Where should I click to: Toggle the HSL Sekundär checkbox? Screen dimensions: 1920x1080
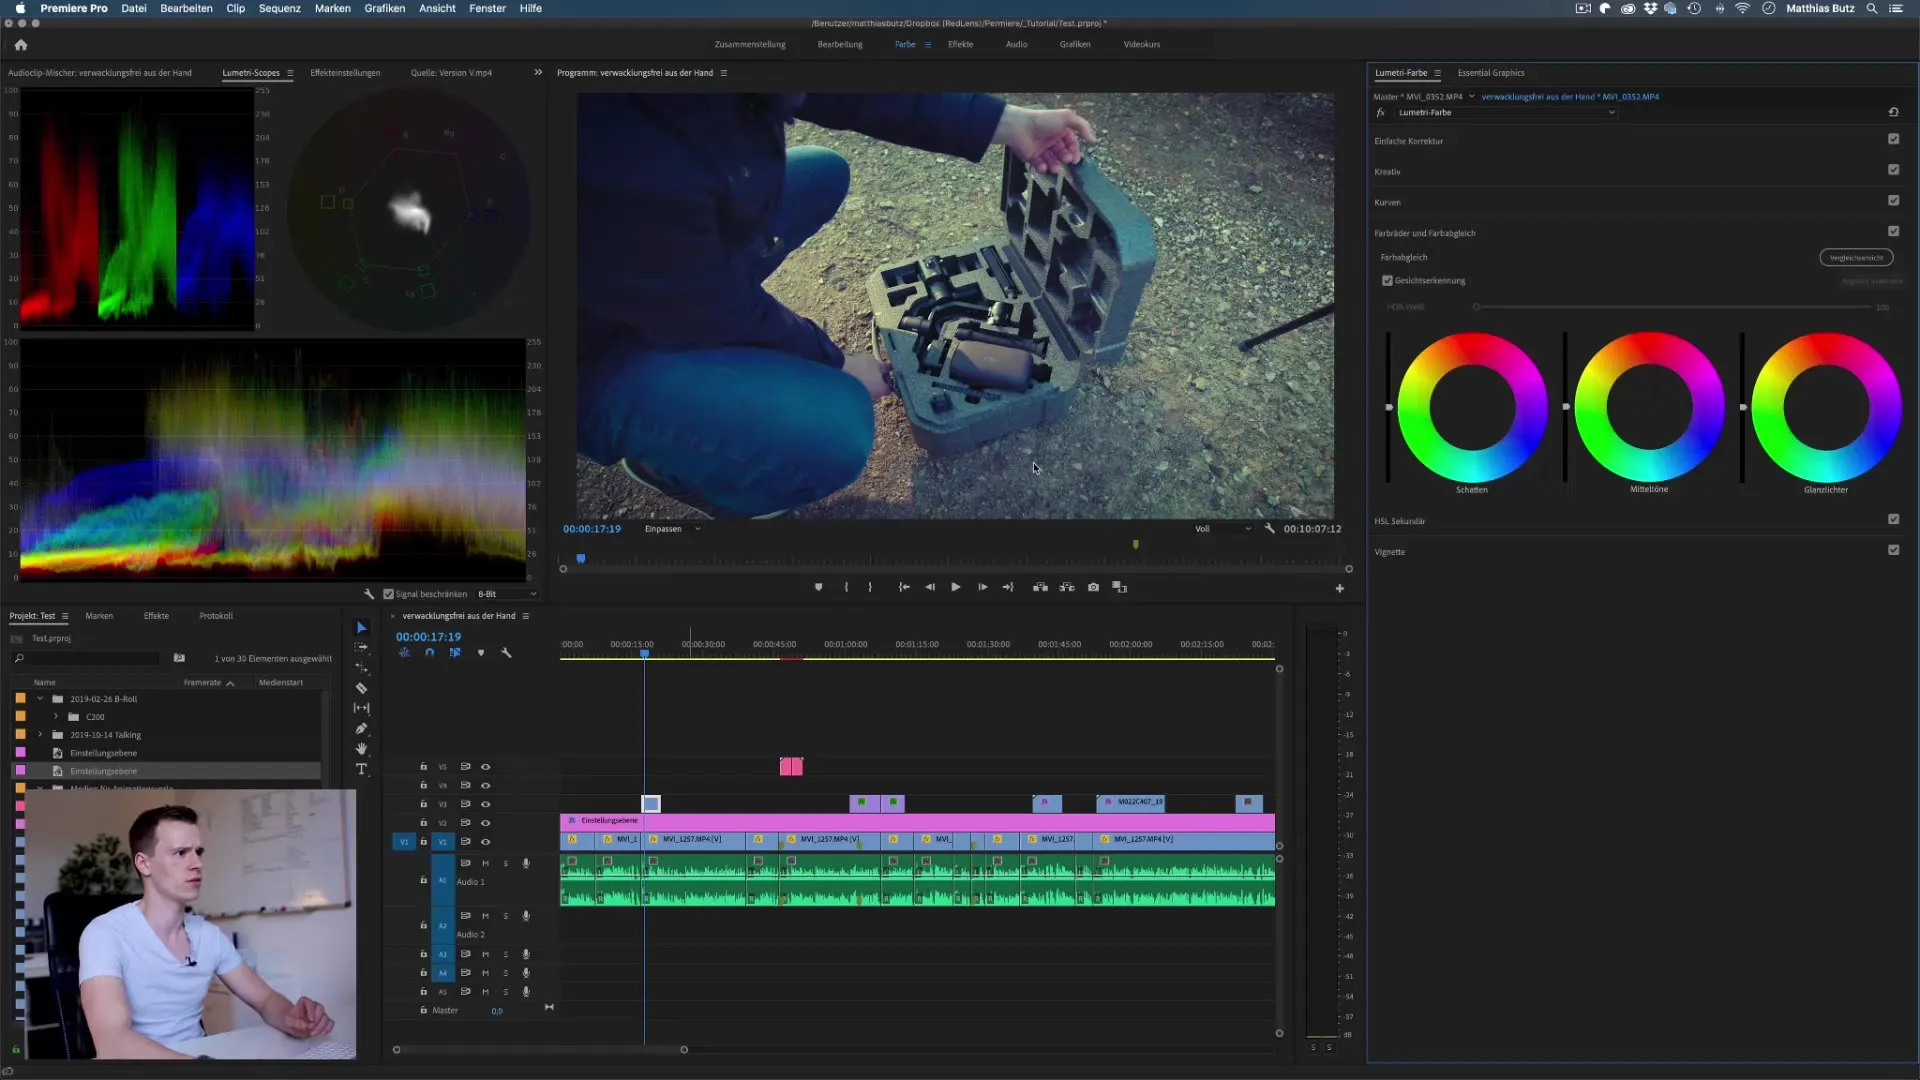[1893, 519]
